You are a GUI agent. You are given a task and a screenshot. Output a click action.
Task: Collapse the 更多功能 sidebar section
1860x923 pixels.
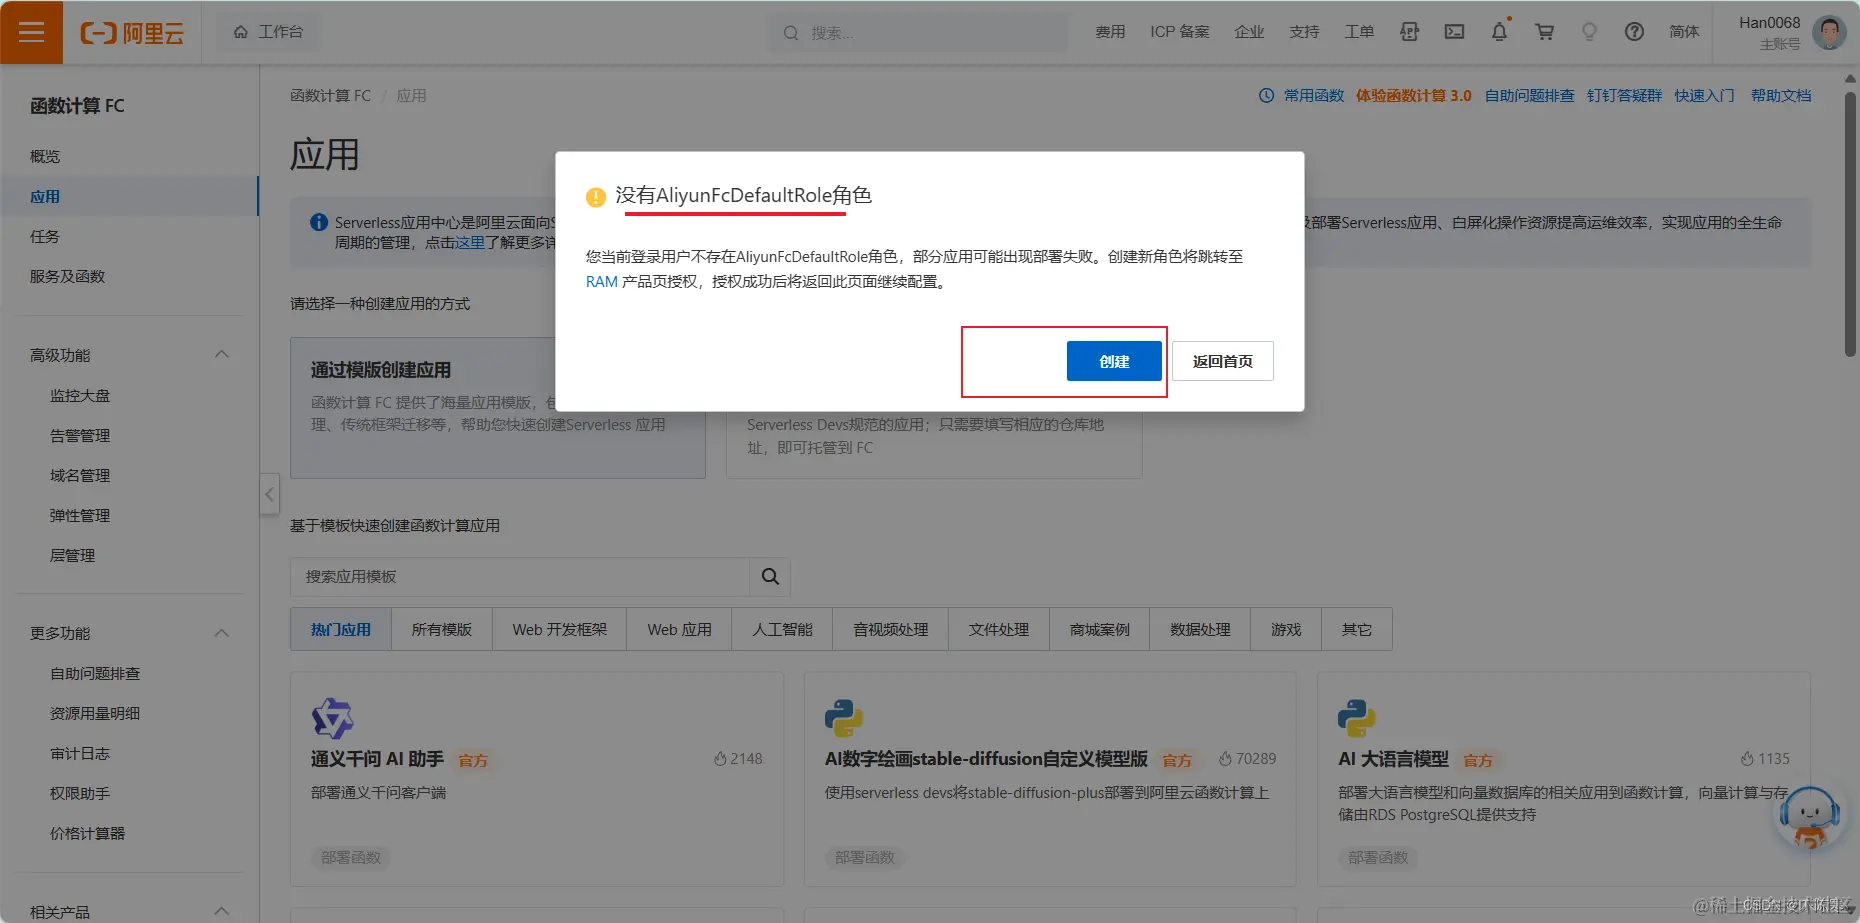pos(222,632)
